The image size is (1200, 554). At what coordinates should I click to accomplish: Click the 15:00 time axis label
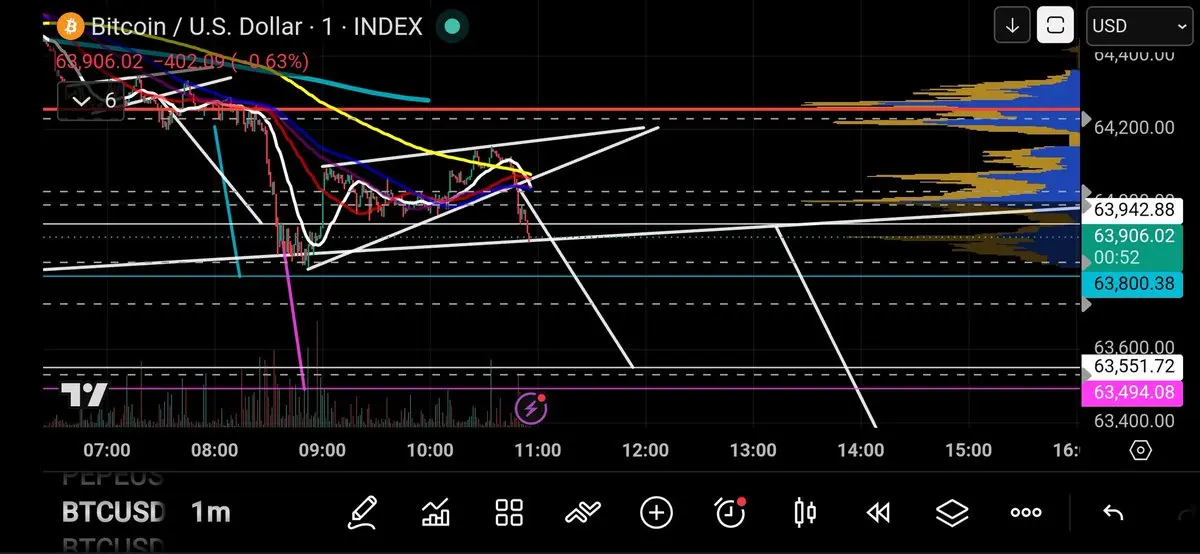pyautogui.click(x=968, y=450)
